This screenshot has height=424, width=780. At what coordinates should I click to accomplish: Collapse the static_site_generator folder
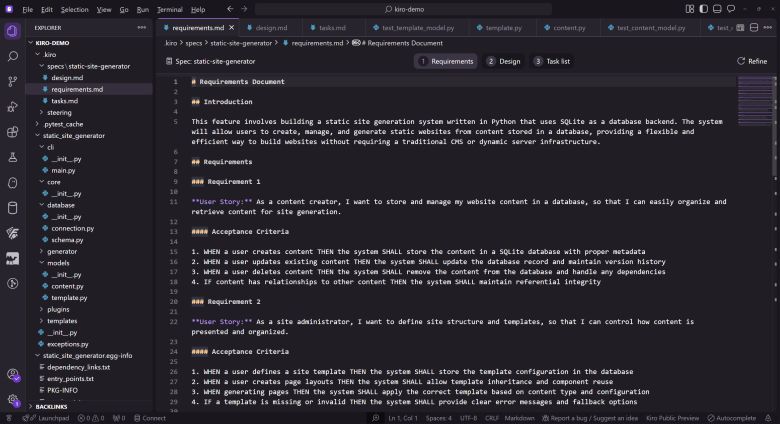pyautogui.click(x=38, y=135)
